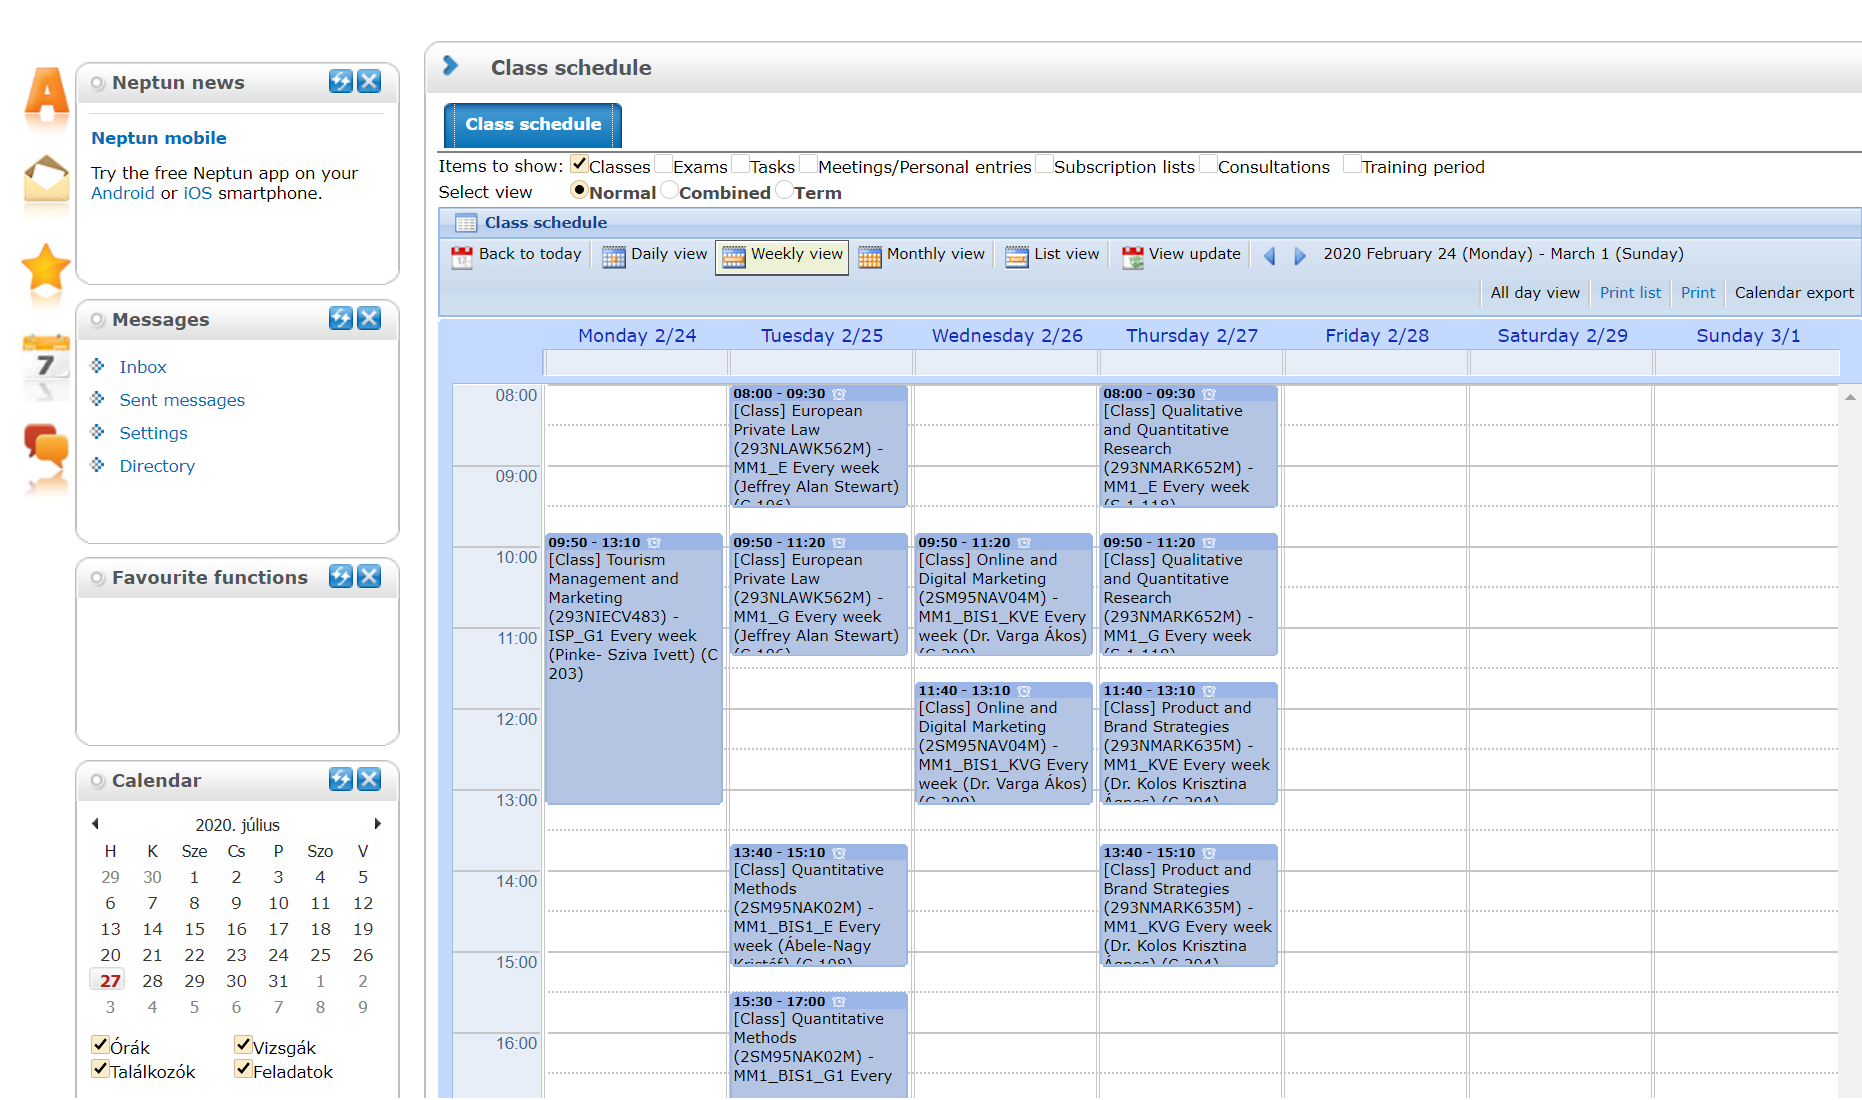Collapse the Messages panel header bullet
This screenshot has height=1100, width=1862.
tap(97, 320)
